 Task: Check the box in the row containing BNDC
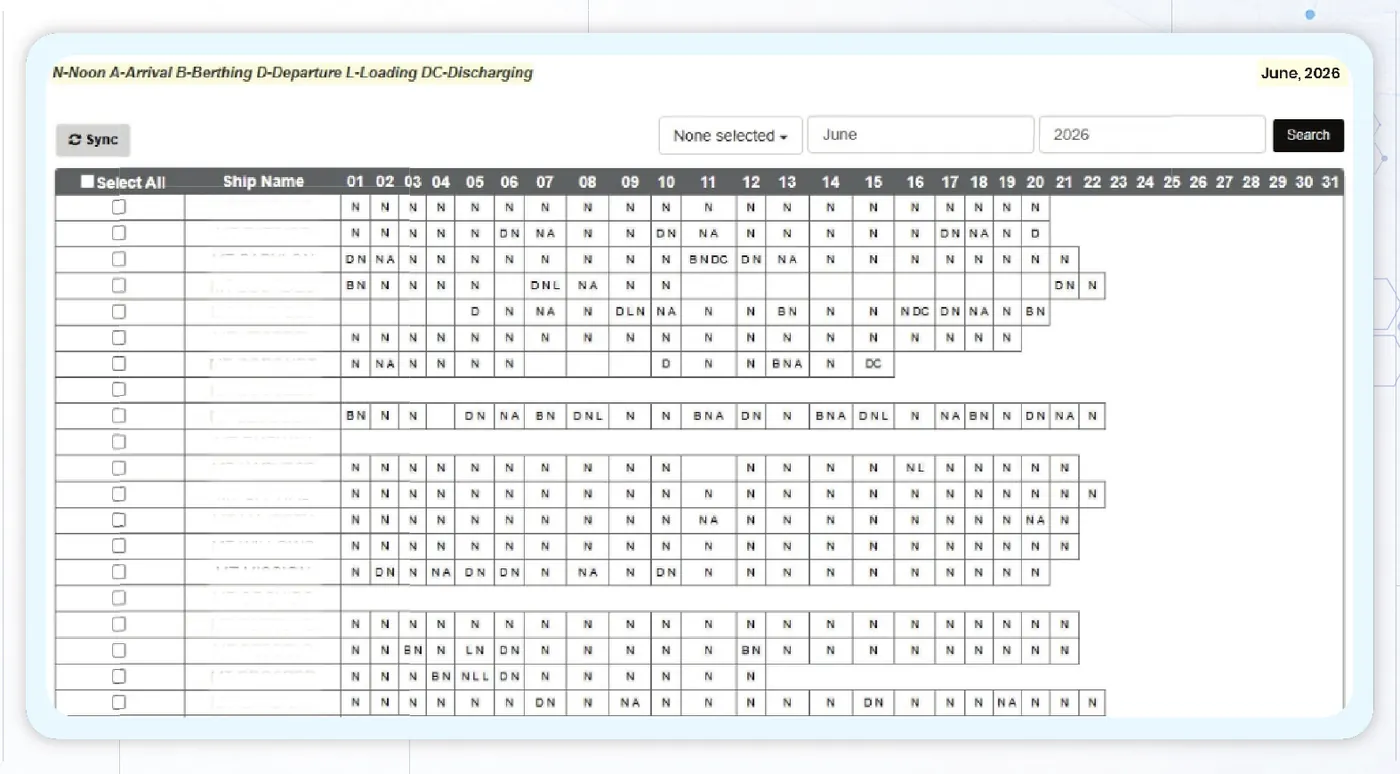(119, 259)
